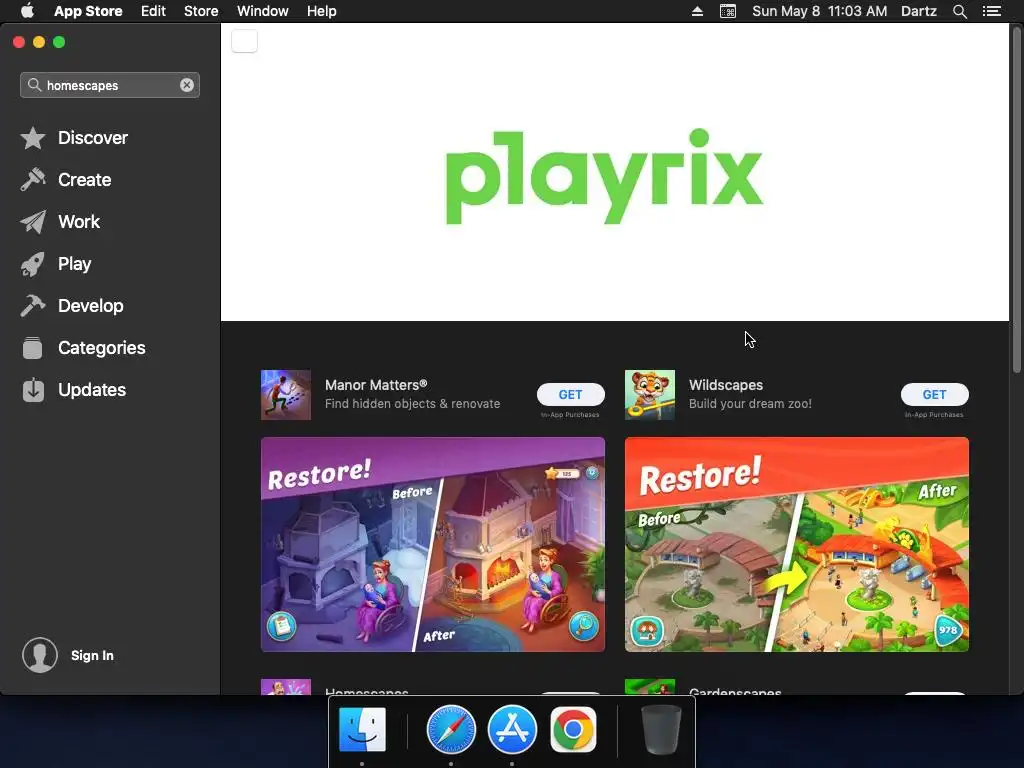Open the Play rocket icon
The height and width of the screenshot is (768, 1024).
point(33,264)
